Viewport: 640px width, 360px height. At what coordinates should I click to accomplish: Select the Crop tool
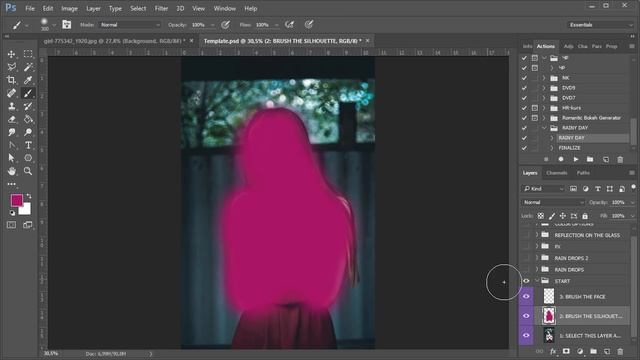[11, 80]
